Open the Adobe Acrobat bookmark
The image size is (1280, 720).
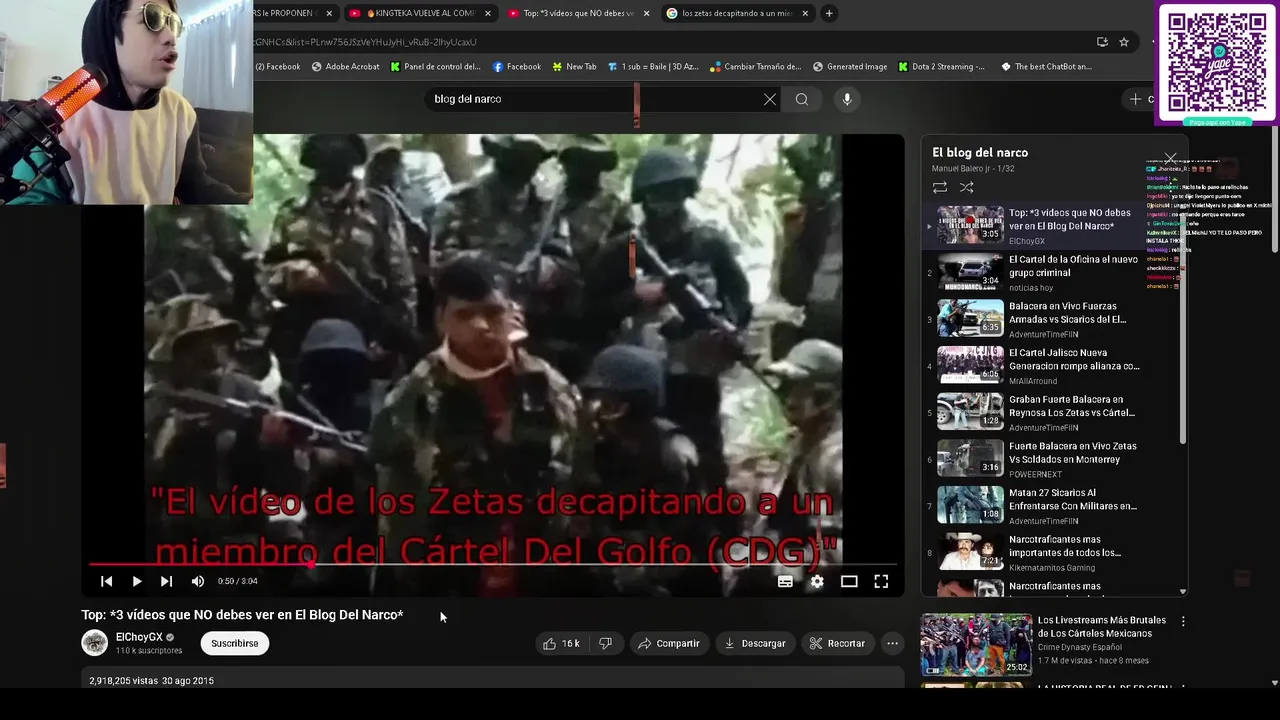click(x=345, y=67)
